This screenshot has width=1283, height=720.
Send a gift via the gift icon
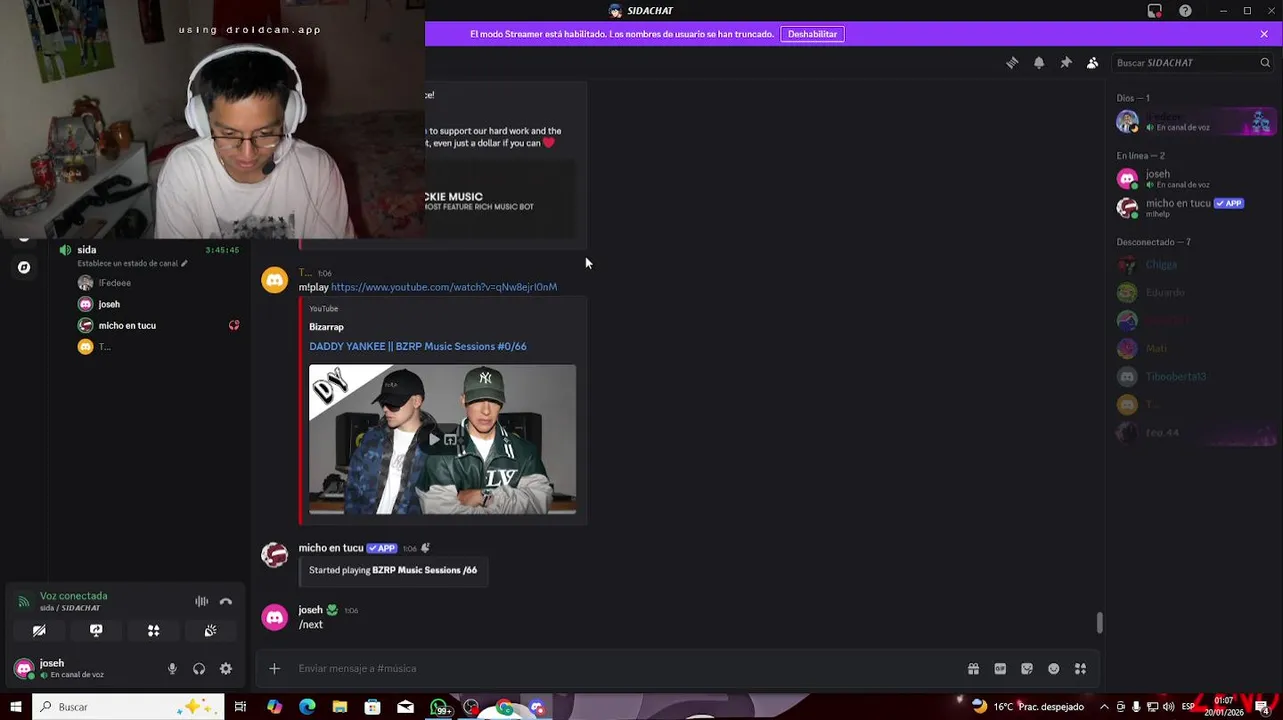click(x=973, y=669)
